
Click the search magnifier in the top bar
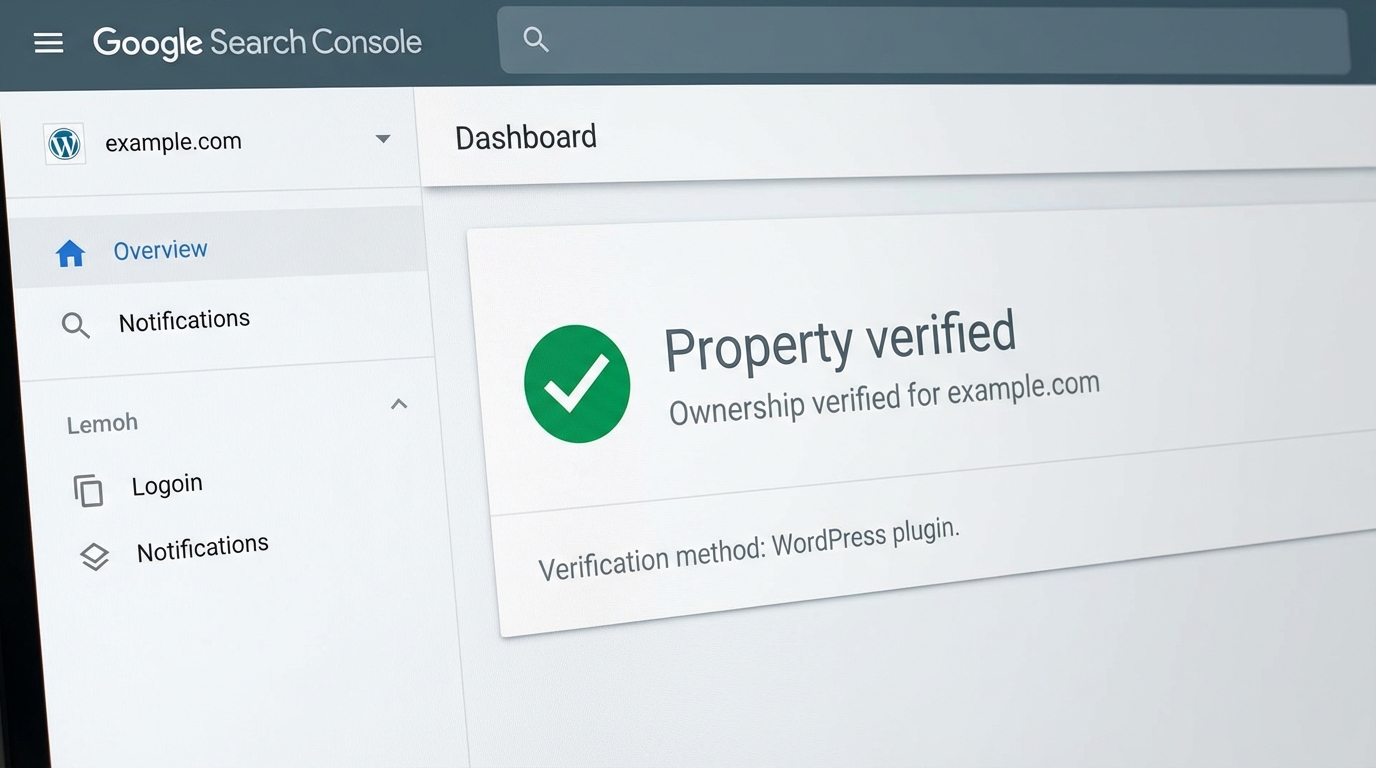(536, 39)
